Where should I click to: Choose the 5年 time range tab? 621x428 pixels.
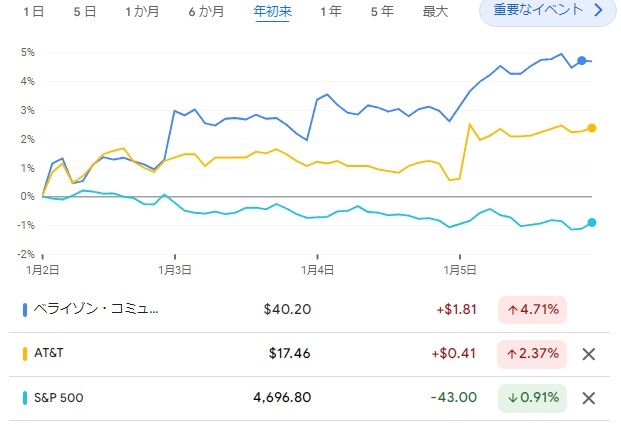click(382, 11)
